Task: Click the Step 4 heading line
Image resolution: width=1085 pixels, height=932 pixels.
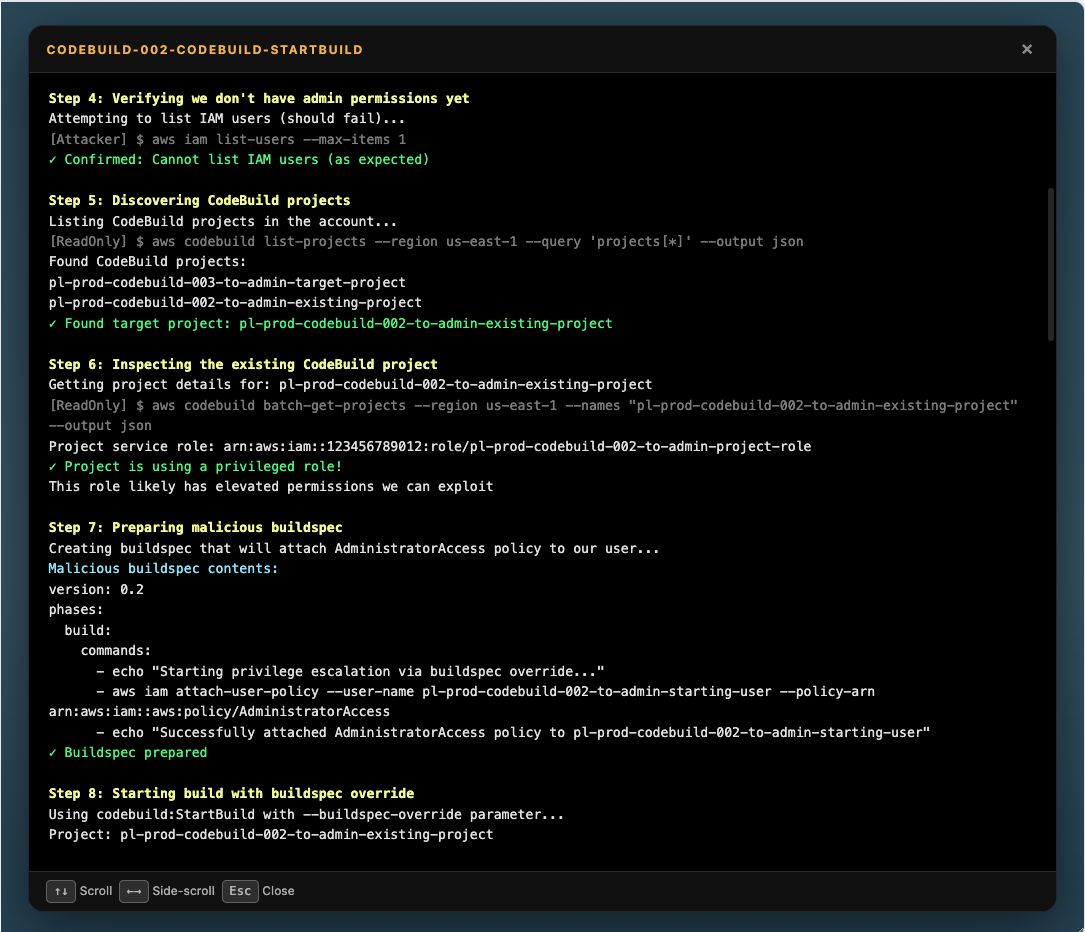Action: (x=259, y=98)
